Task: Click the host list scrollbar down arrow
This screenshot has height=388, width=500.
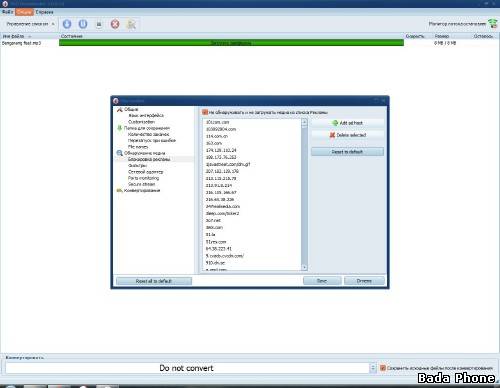Action: click(x=304, y=267)
